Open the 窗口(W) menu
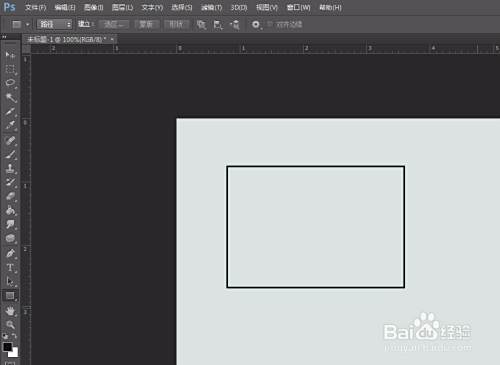 coord(298,7)
